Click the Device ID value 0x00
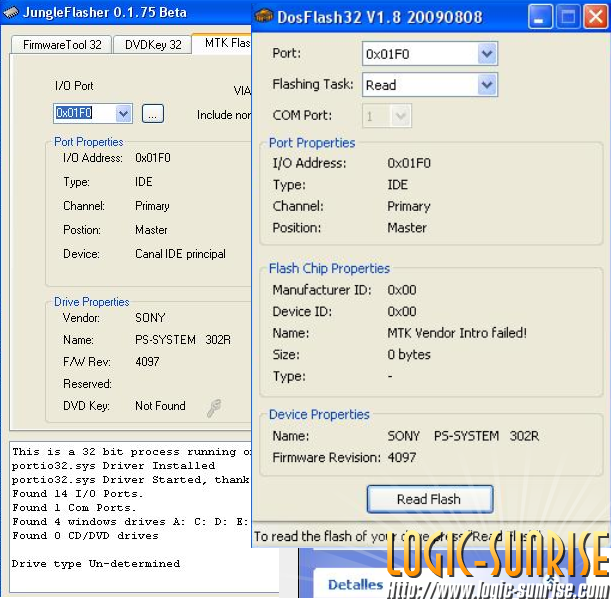 pyautogui.click(x=402, y=311)
